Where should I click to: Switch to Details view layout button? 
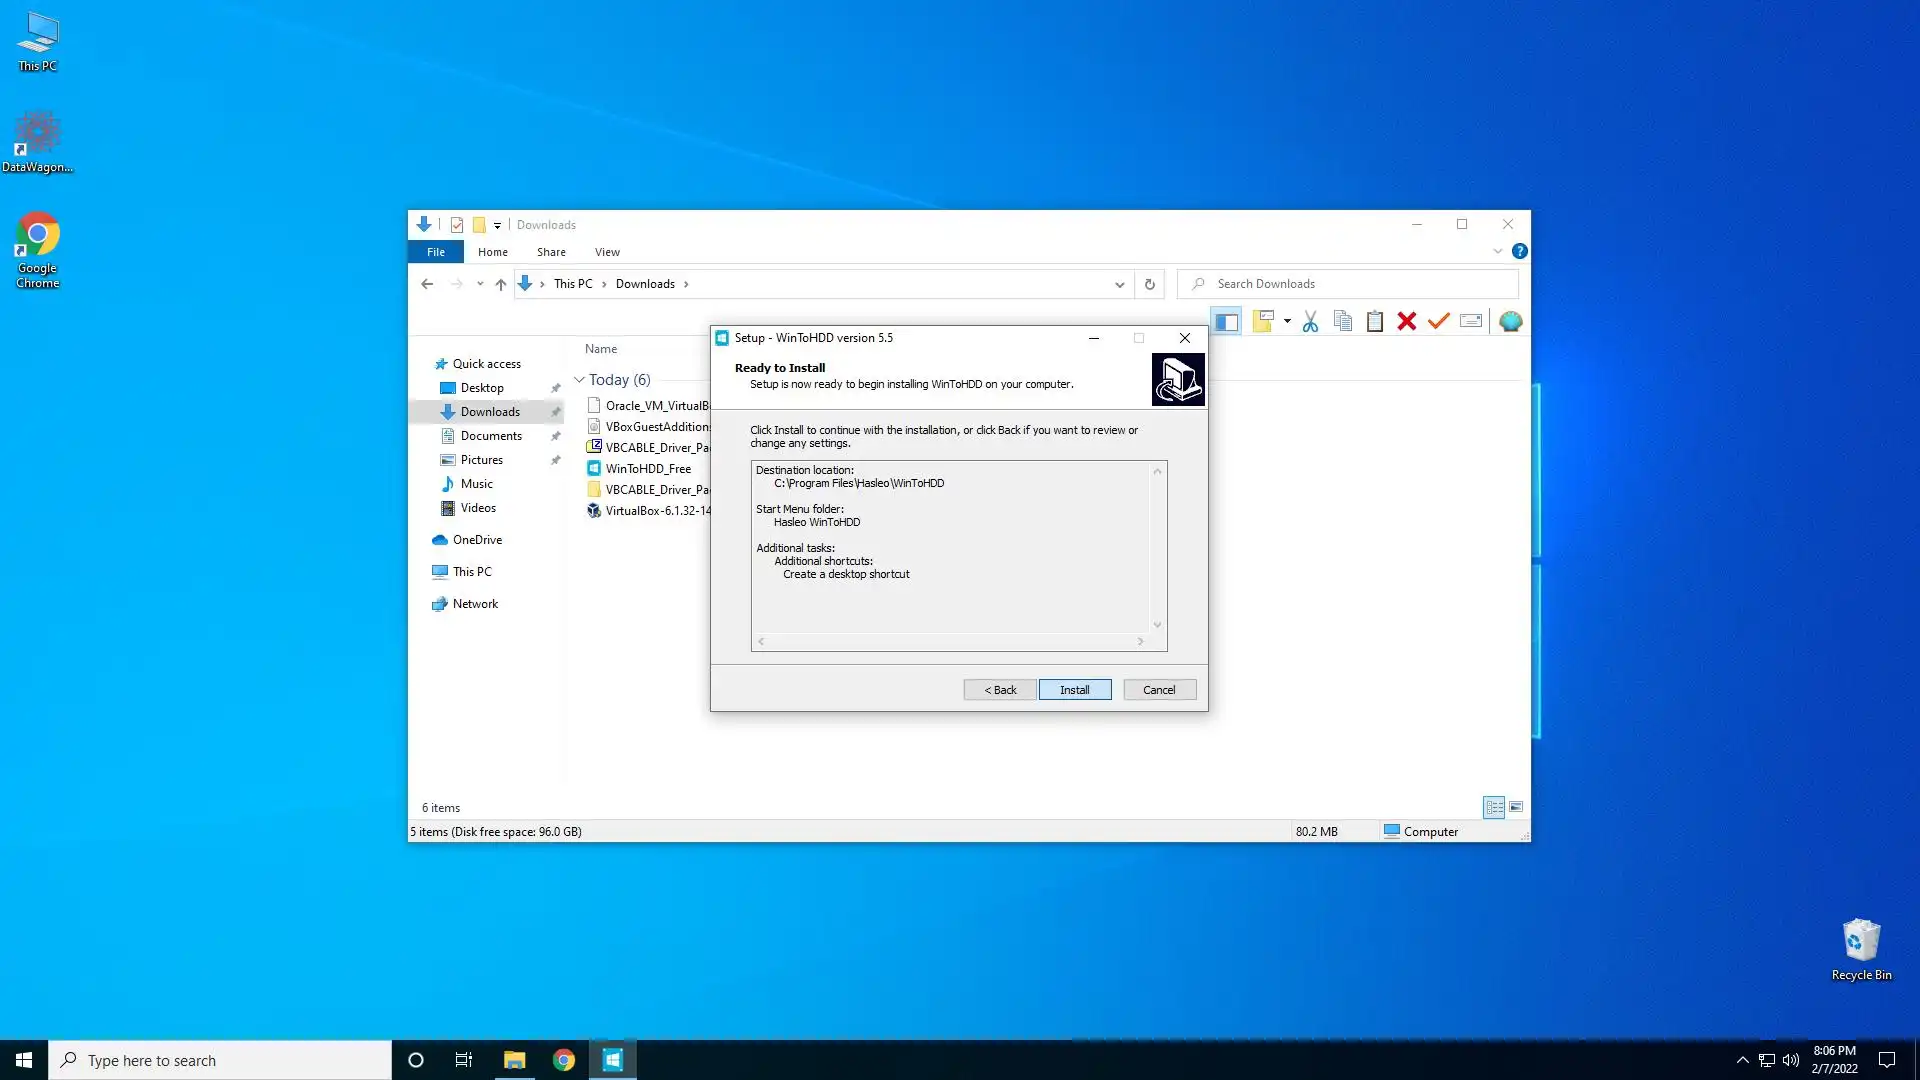coord(1494,807)
